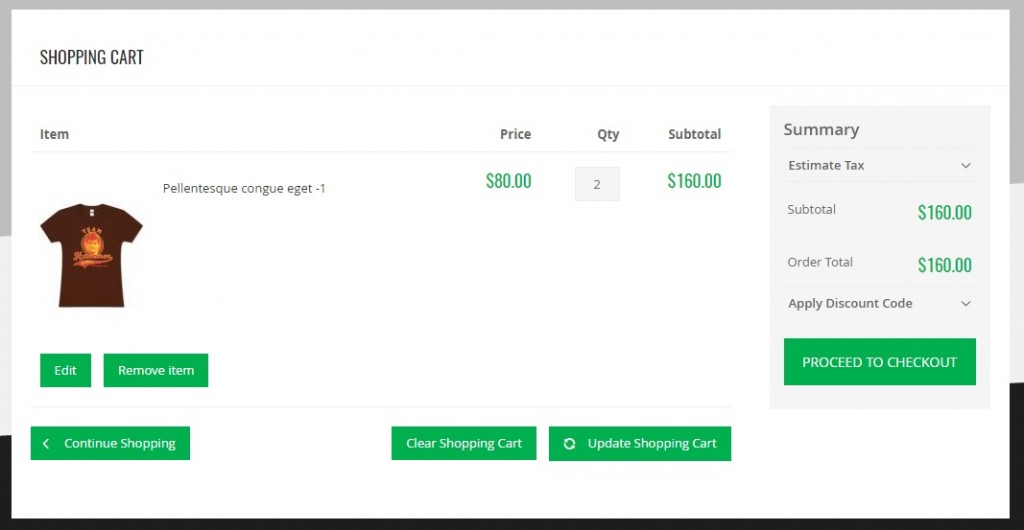Click the left chevron icon on Continue Shopping
This screenshot has width=1024, height=530.
tap(46, 443)
